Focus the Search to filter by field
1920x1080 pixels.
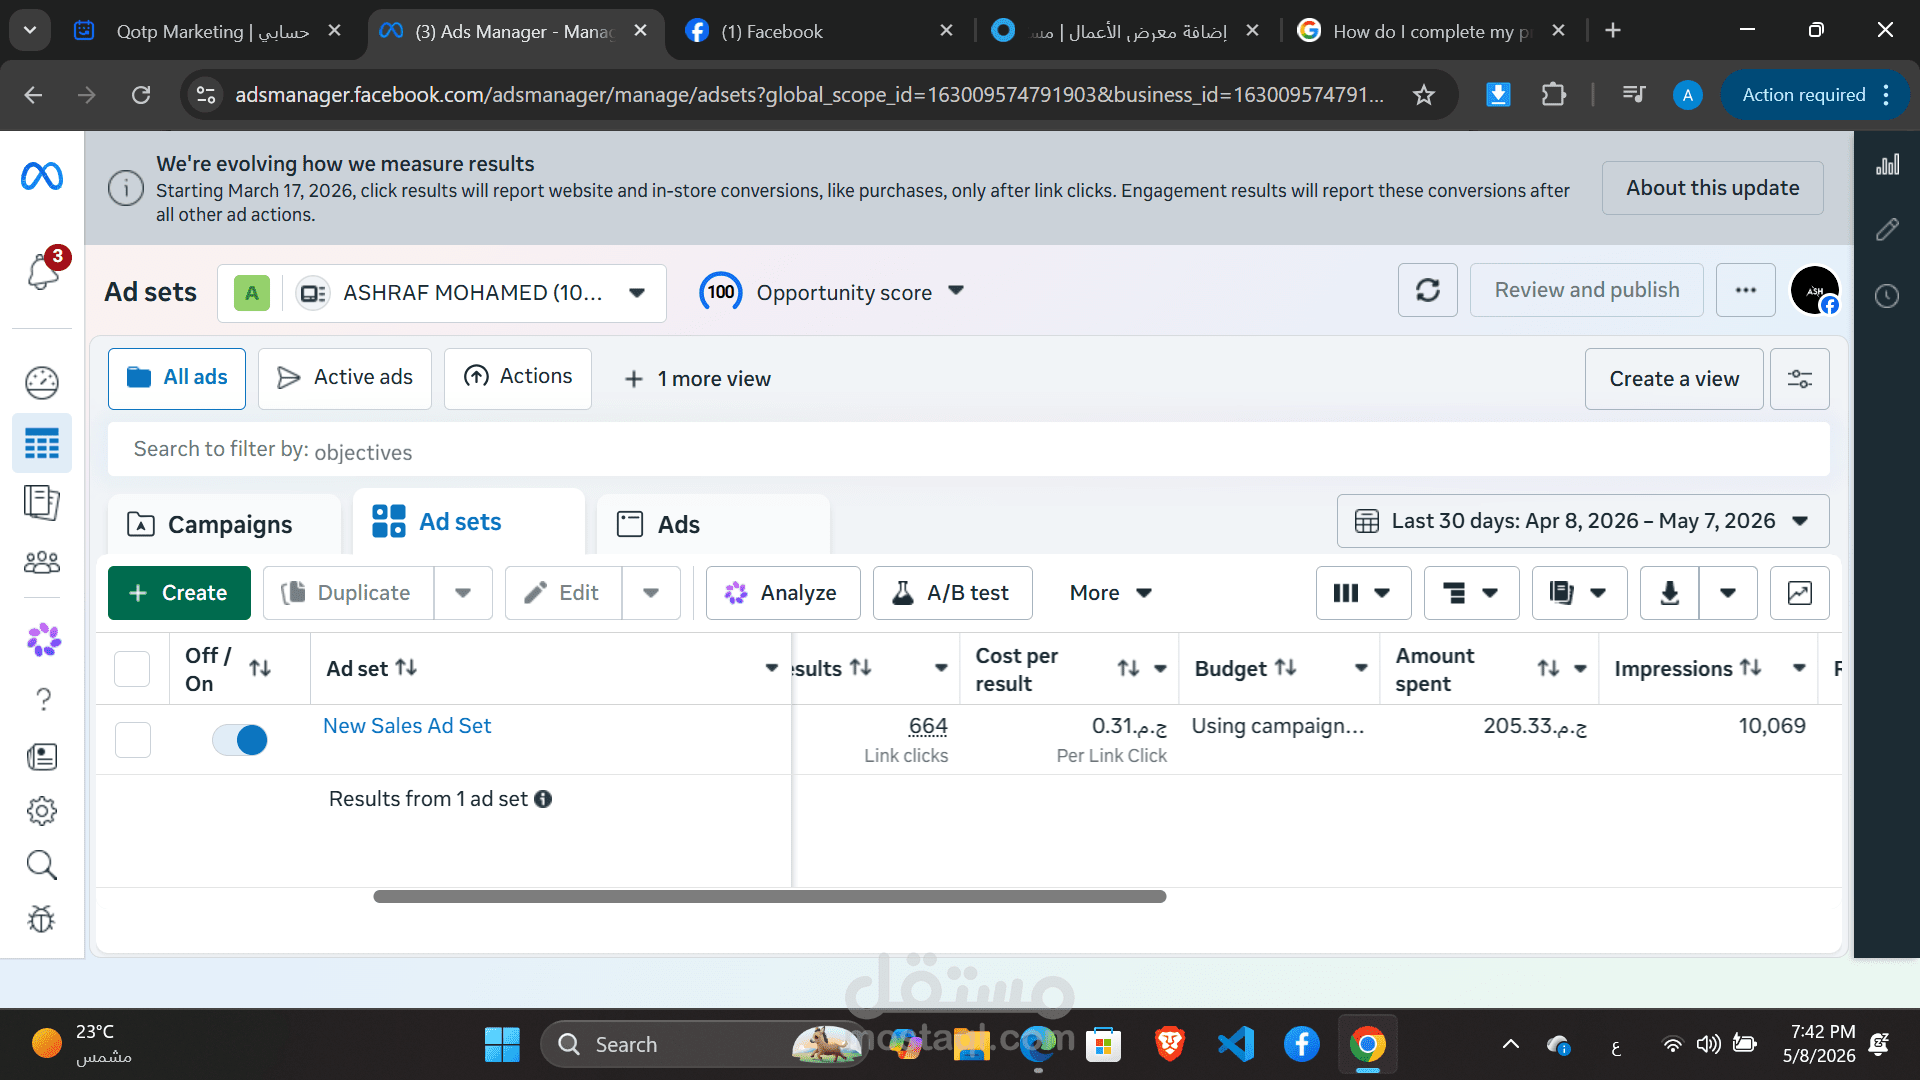969,450
